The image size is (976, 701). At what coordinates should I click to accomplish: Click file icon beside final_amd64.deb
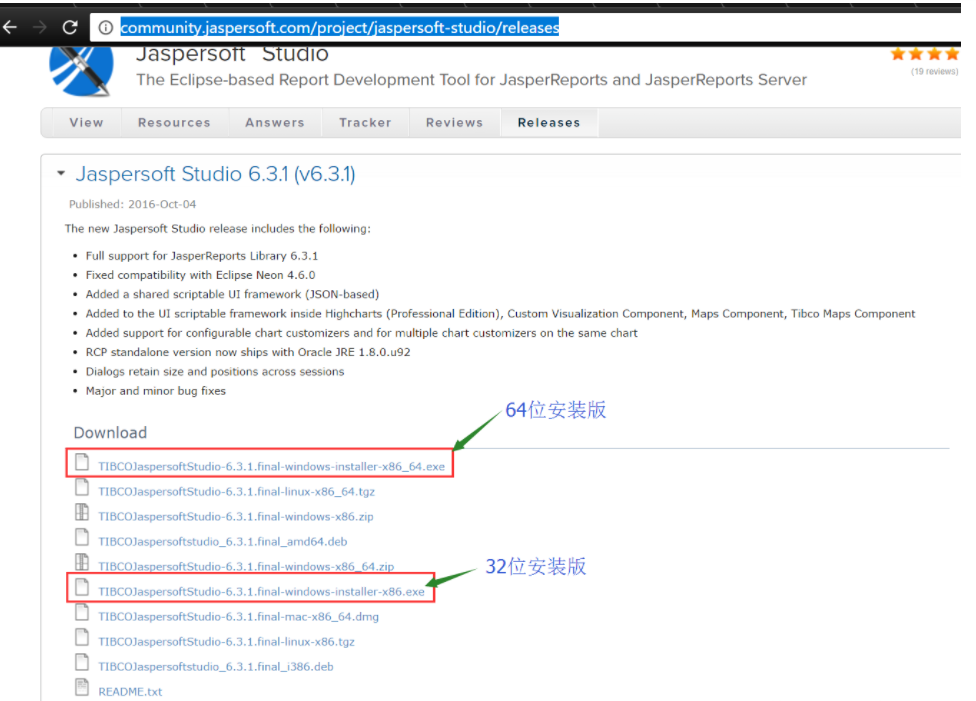click(82, 537)
